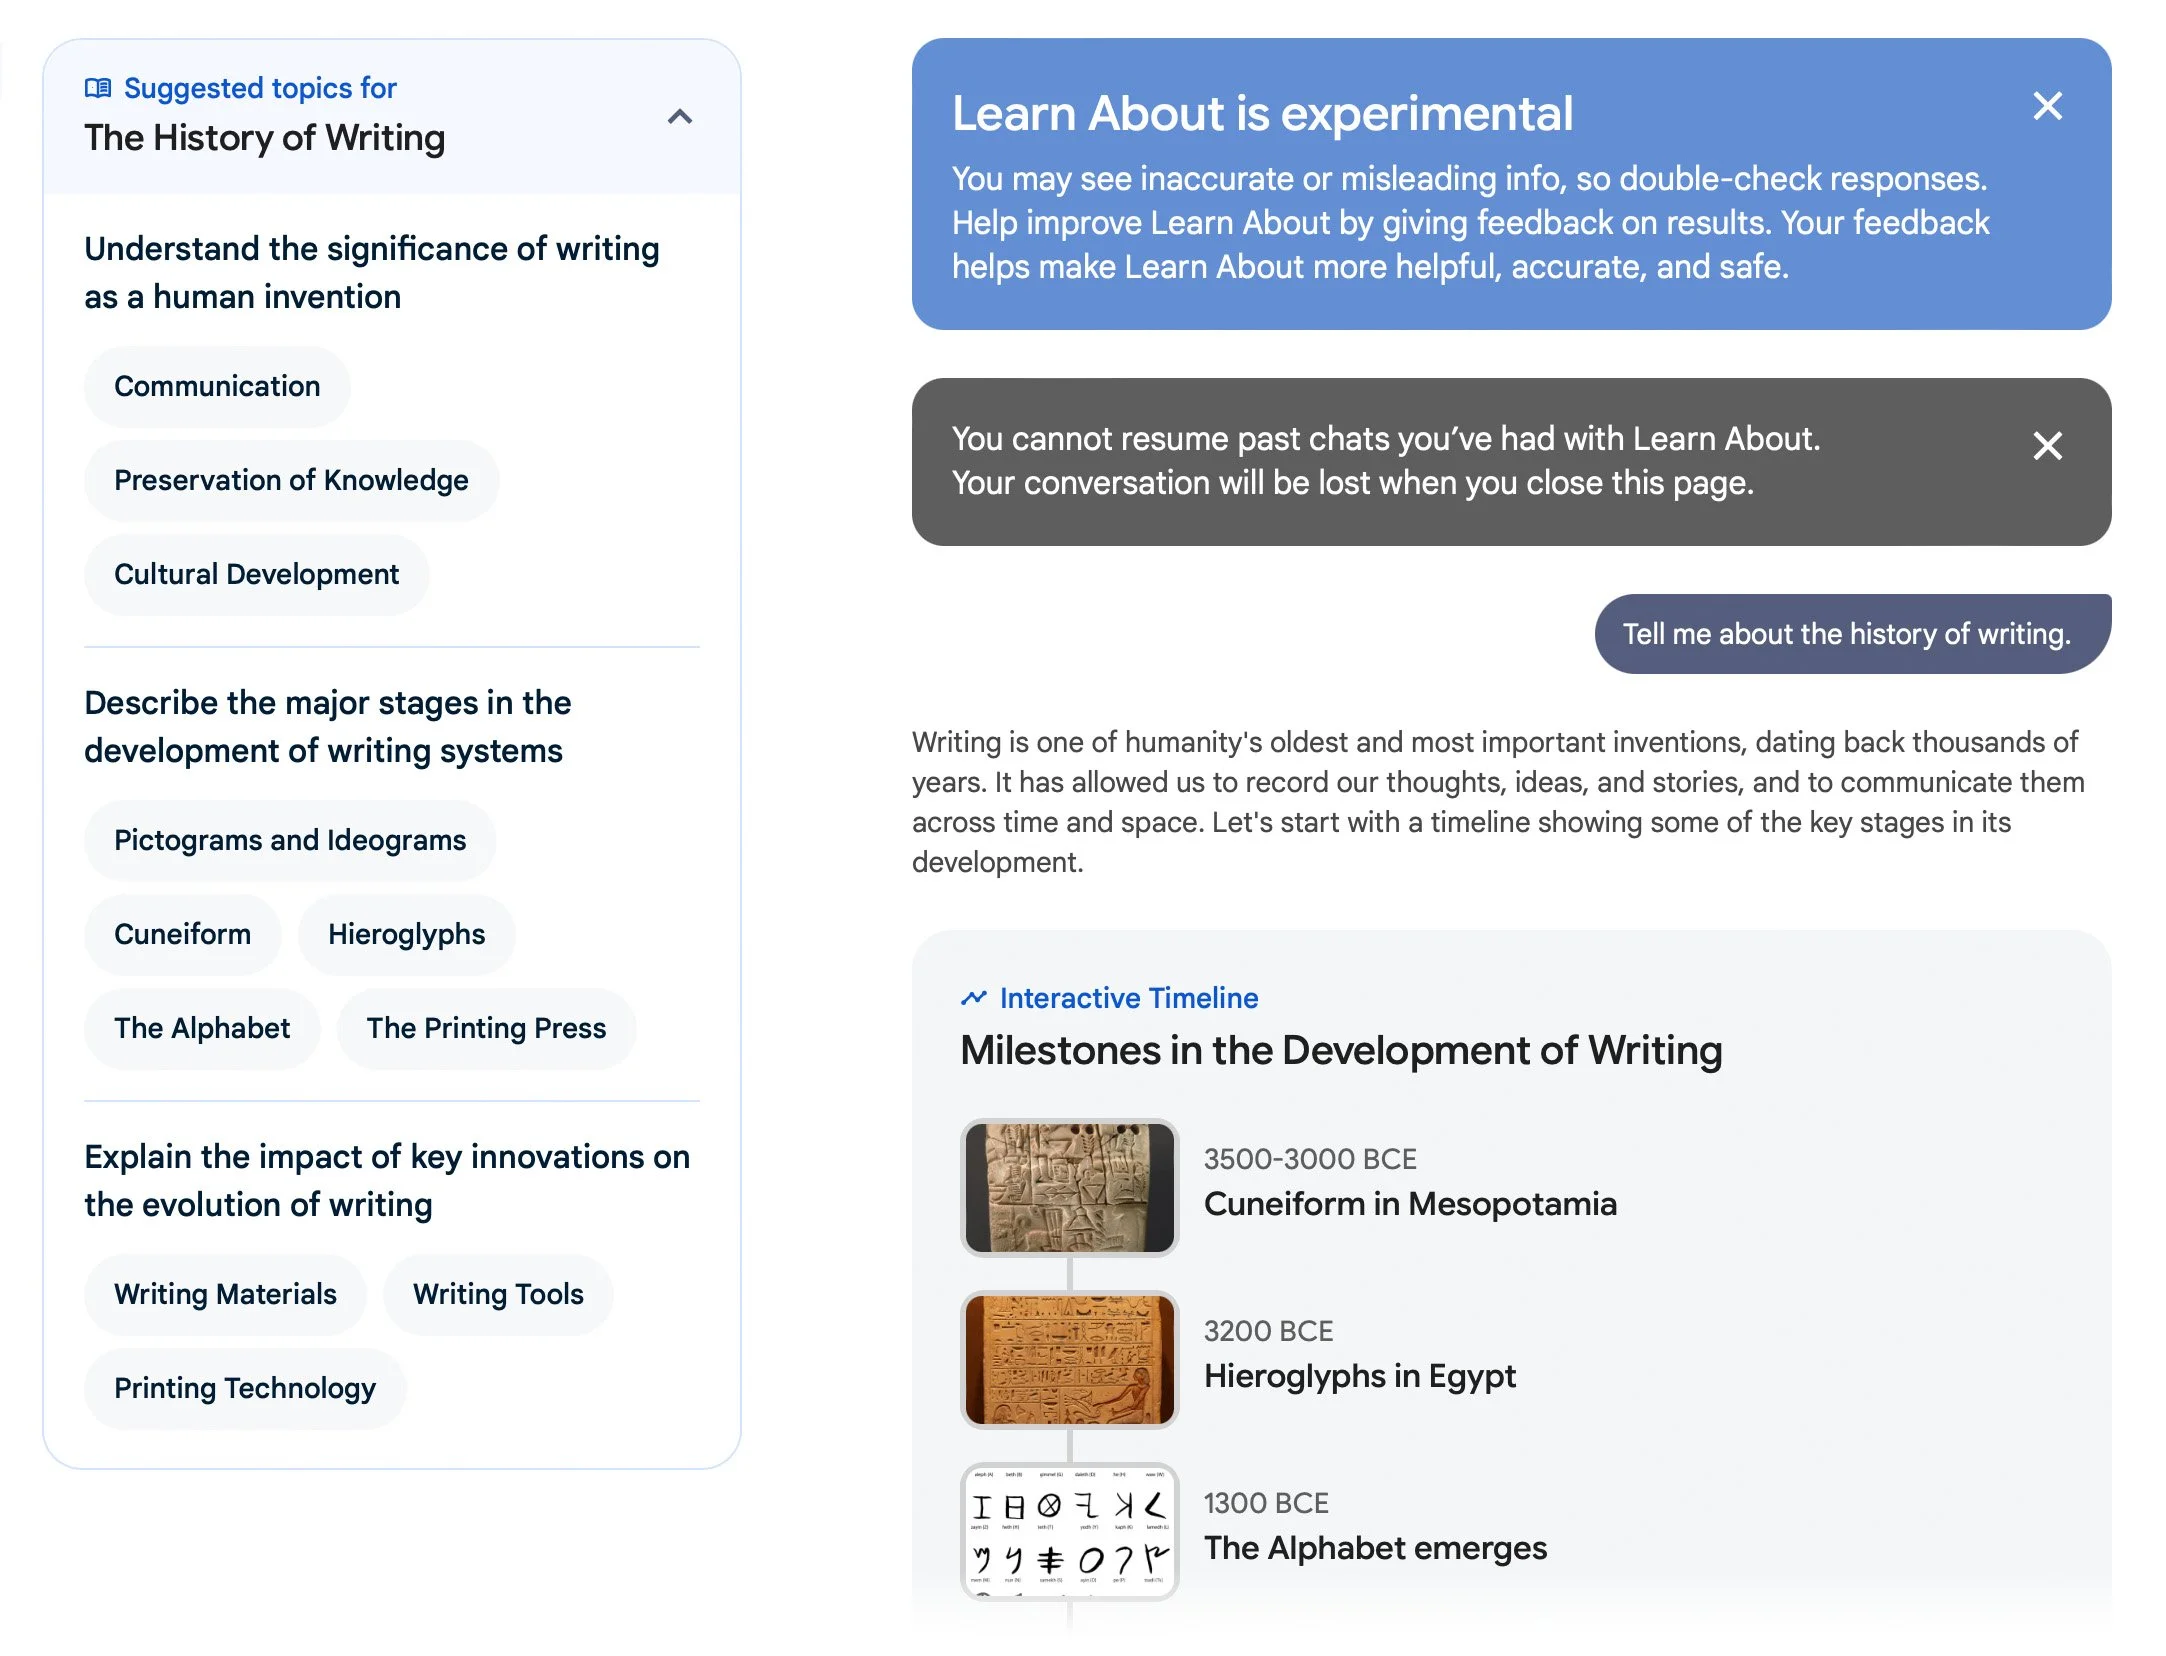
Task: Click the book icon beside Suggested topics
Action: (98, 88)
